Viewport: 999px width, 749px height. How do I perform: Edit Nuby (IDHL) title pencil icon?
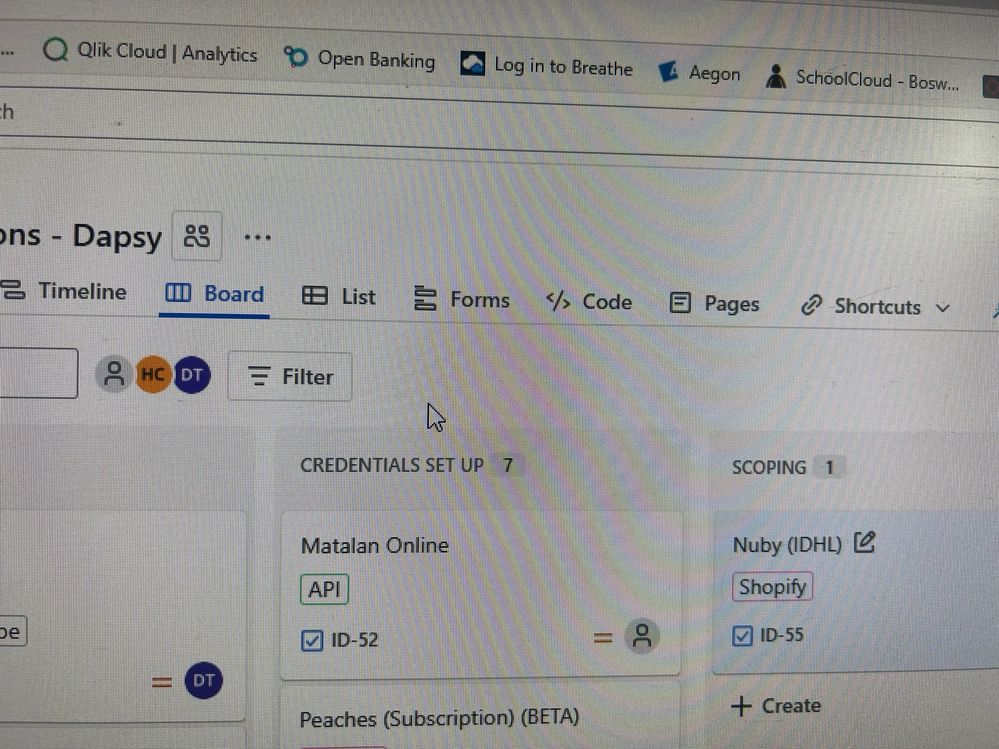(865, 542)
